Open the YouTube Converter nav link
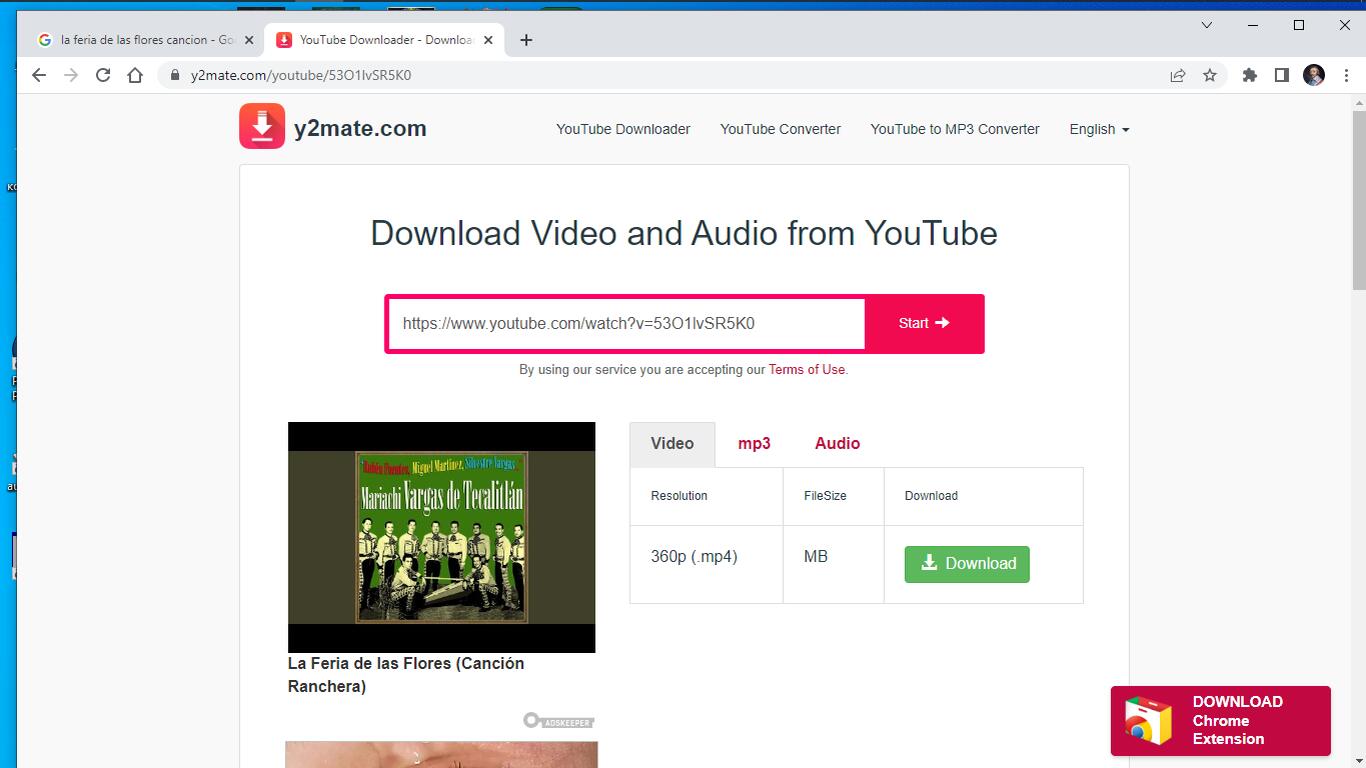This screenshot has width=1366, height=768. (x=780, y=129)
